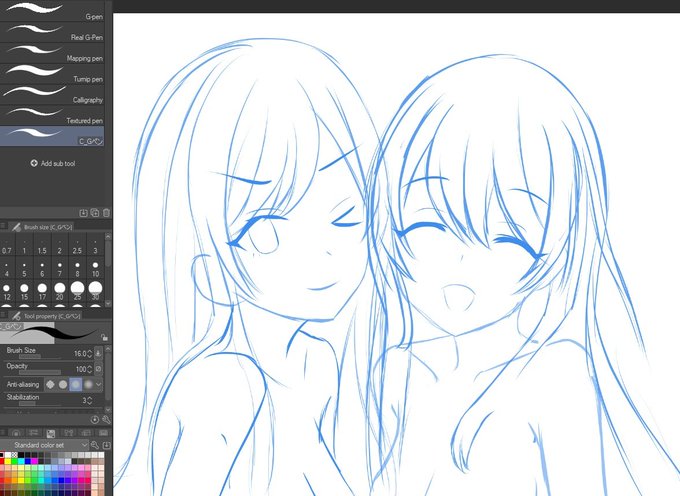Select brush size preset 30
The image size is (680, 496).
[x=95, y=292]
